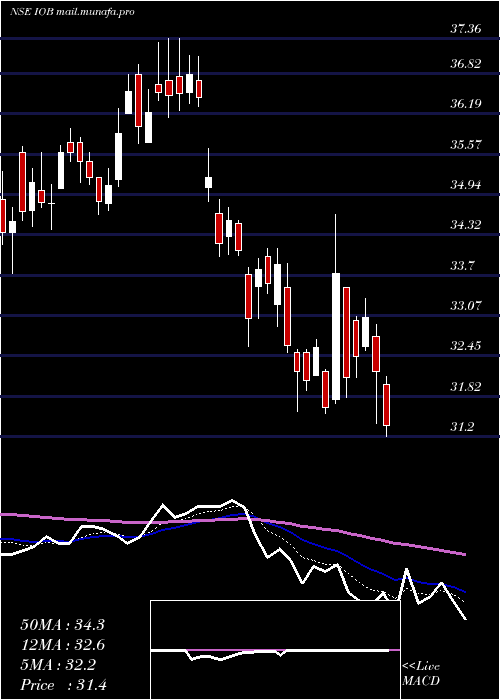This screenshot has height=700, width=500.
Task: Click the 12MA : 32.6 readout
Action: click(62, 645)
